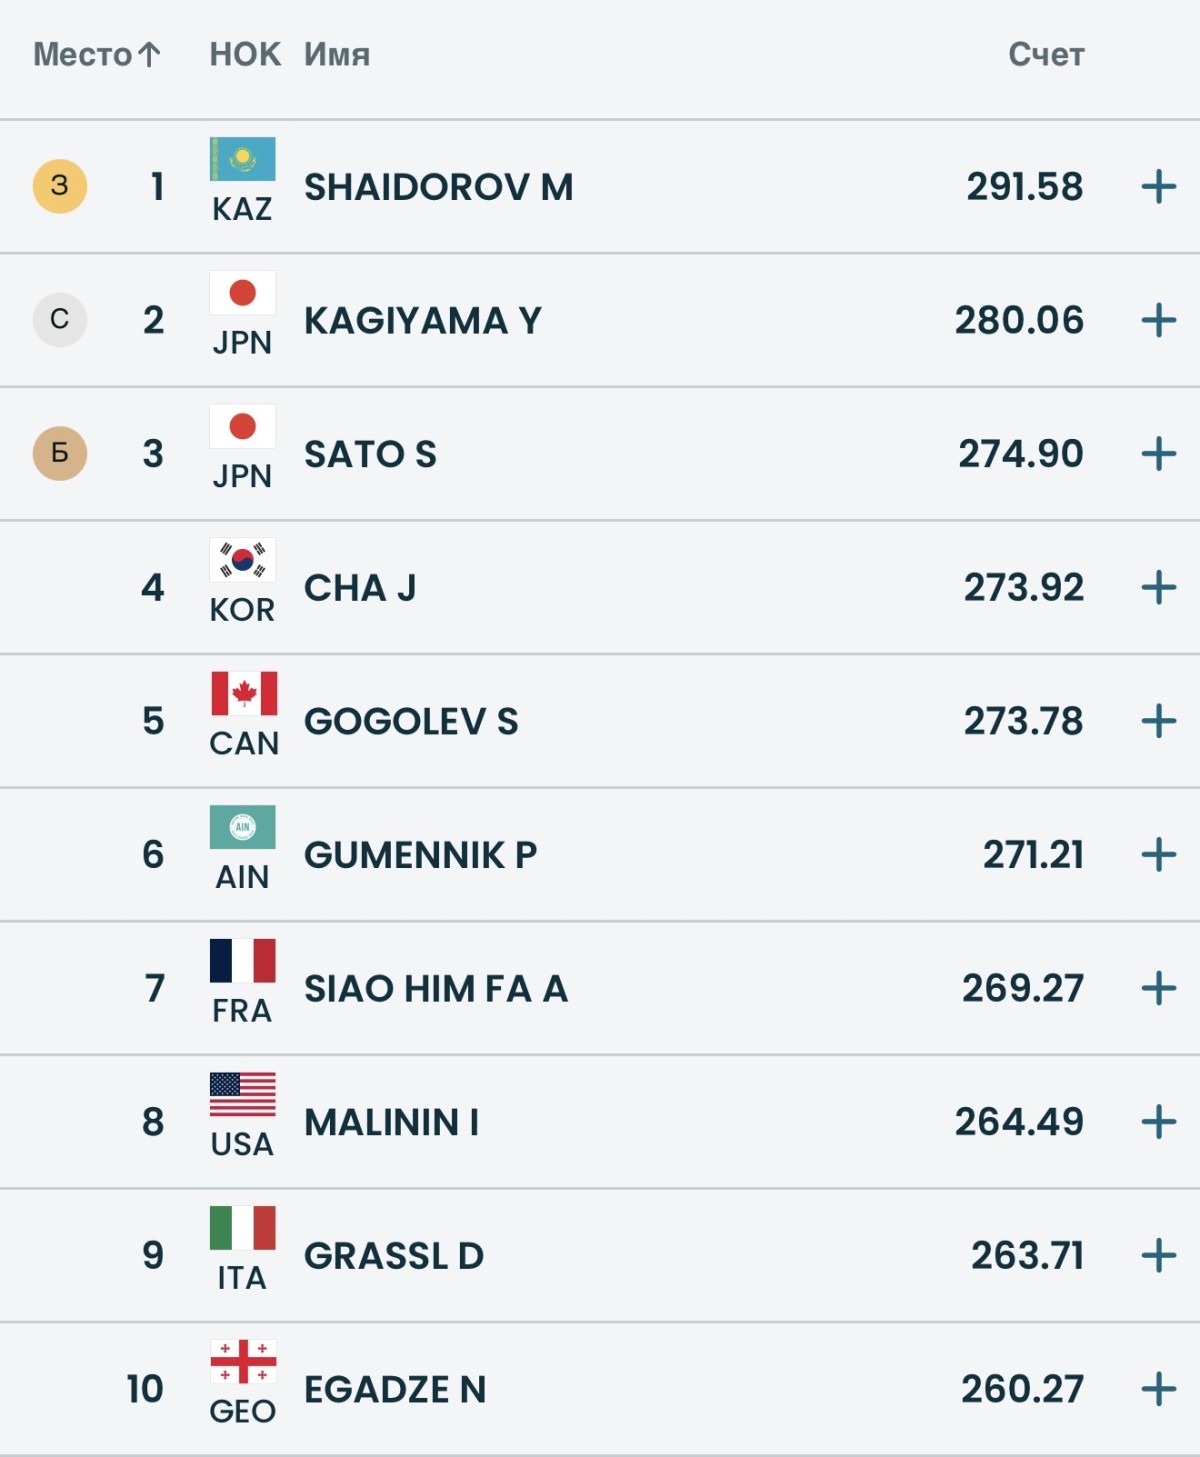Screen dimensions: 1200x1457
Task: Click the USA flag icon
Action: (242, 1094)
